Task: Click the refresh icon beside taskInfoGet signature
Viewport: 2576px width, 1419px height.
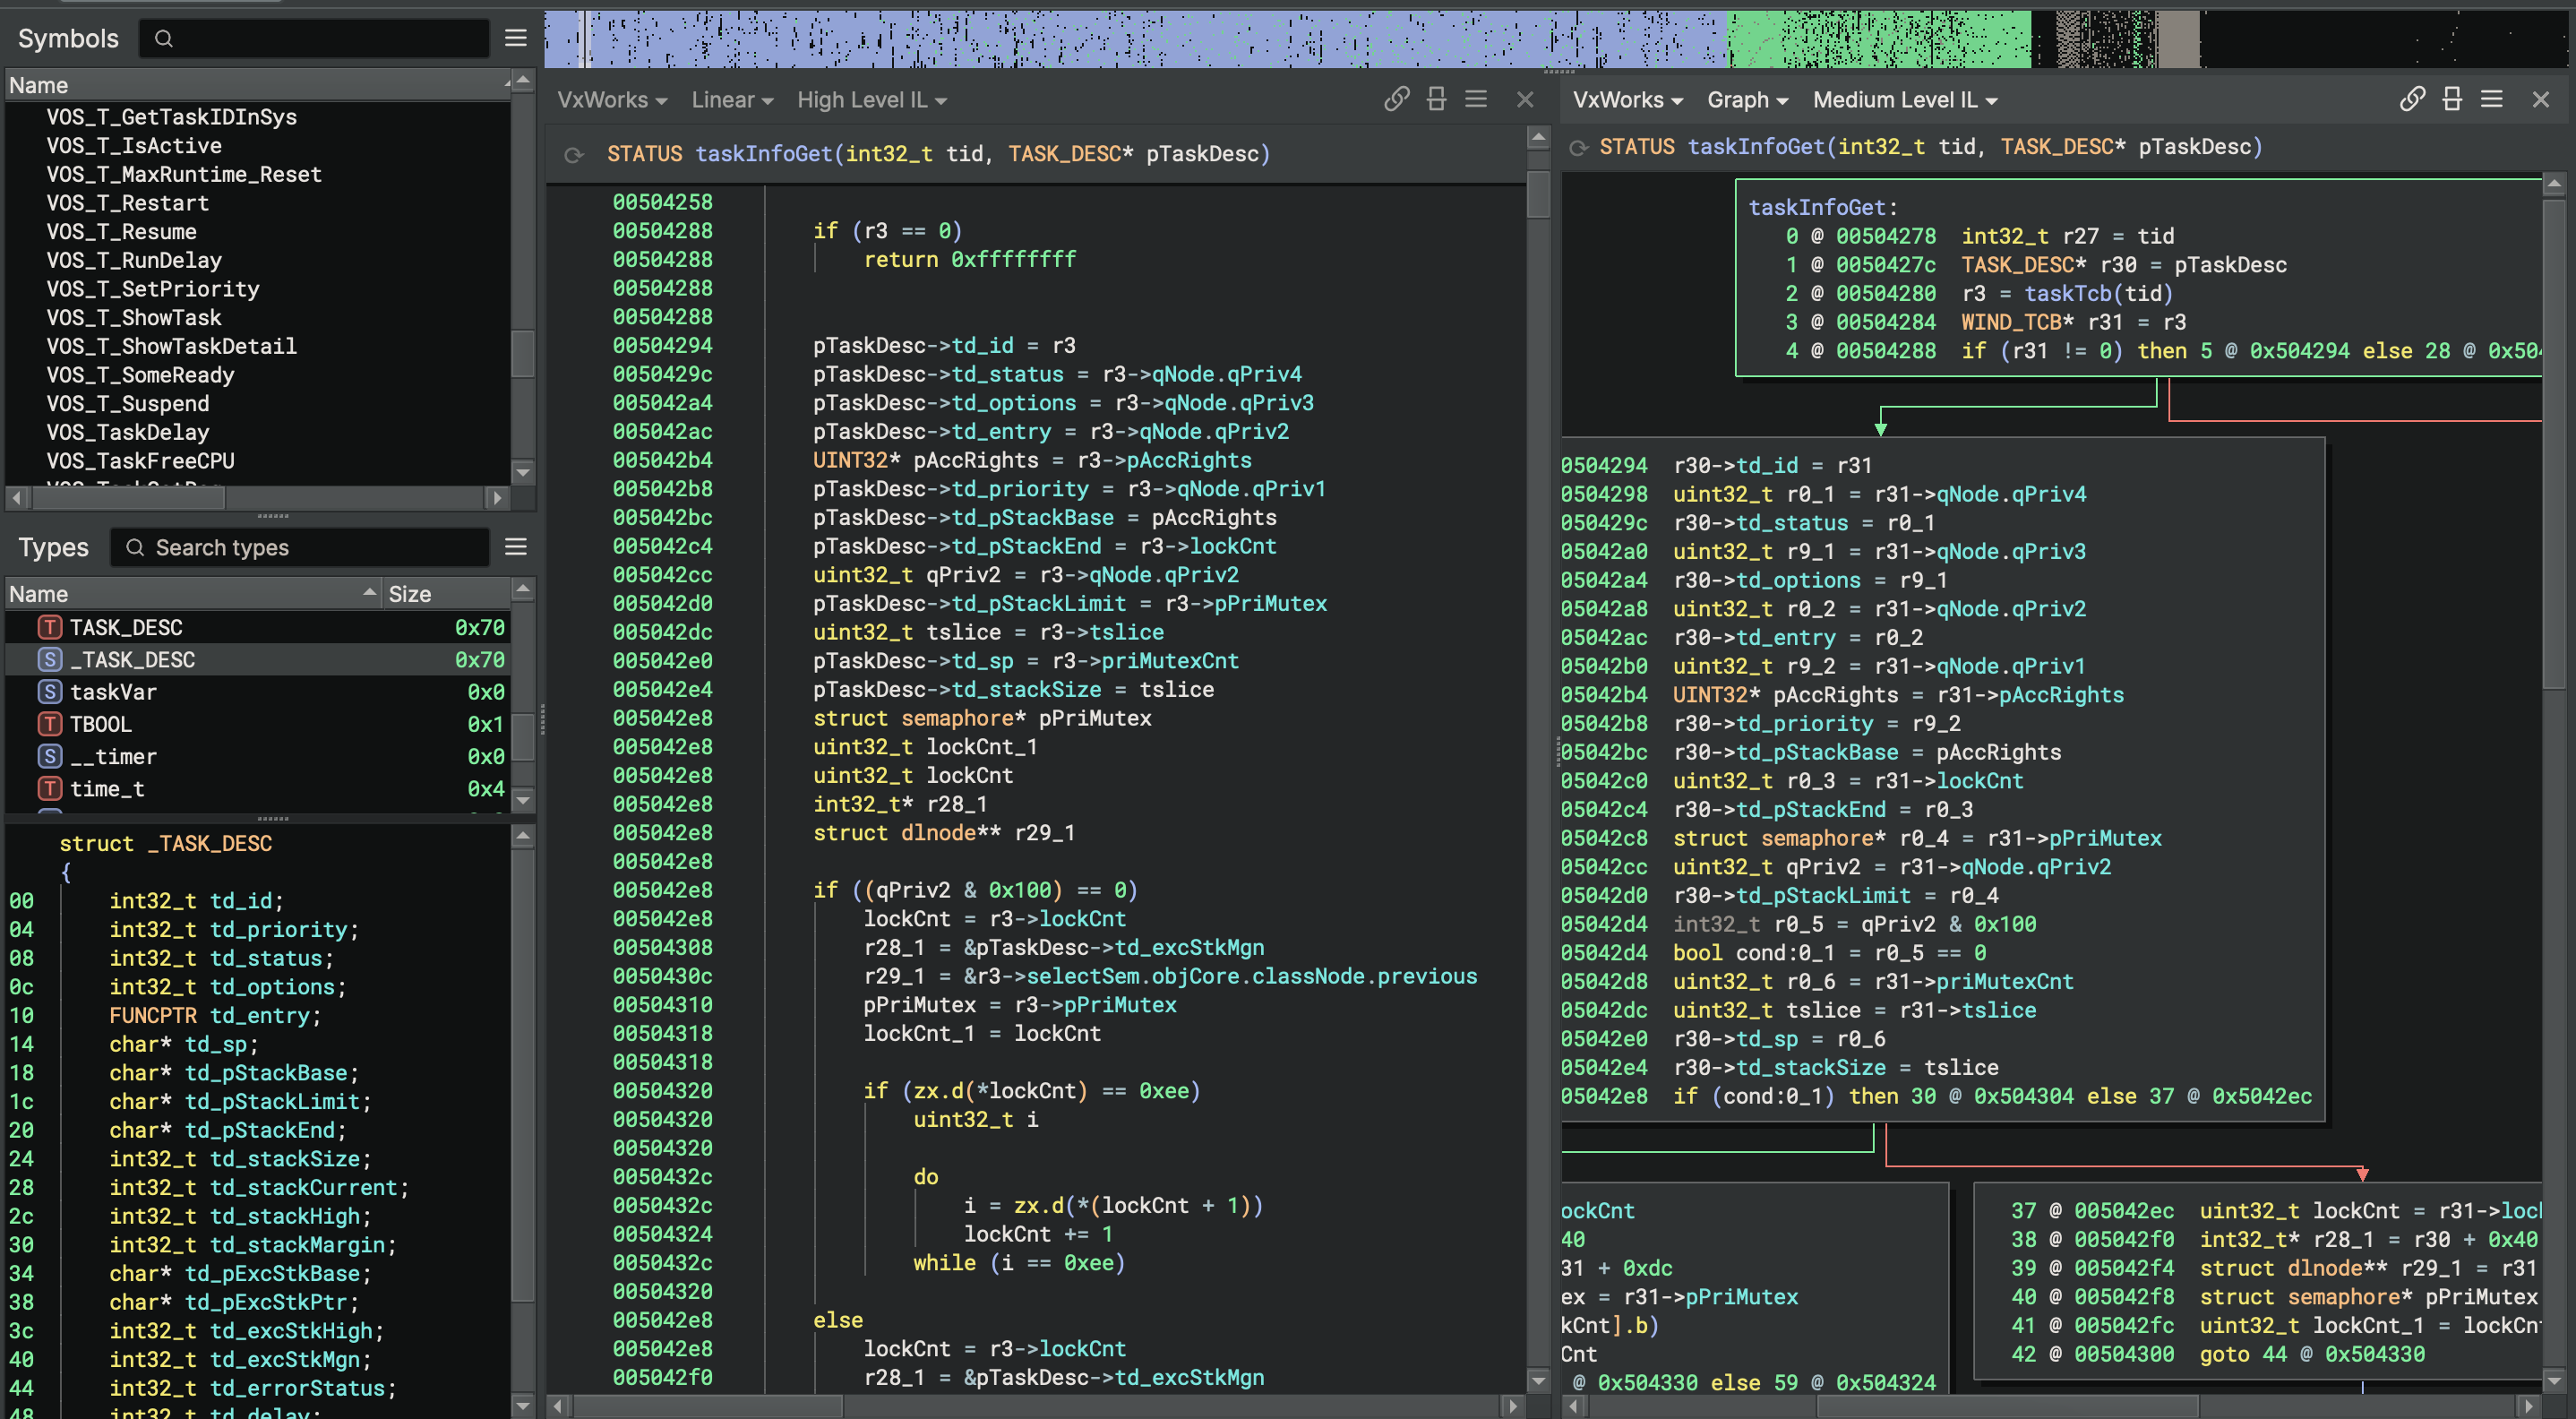Action: coord(574,154)
